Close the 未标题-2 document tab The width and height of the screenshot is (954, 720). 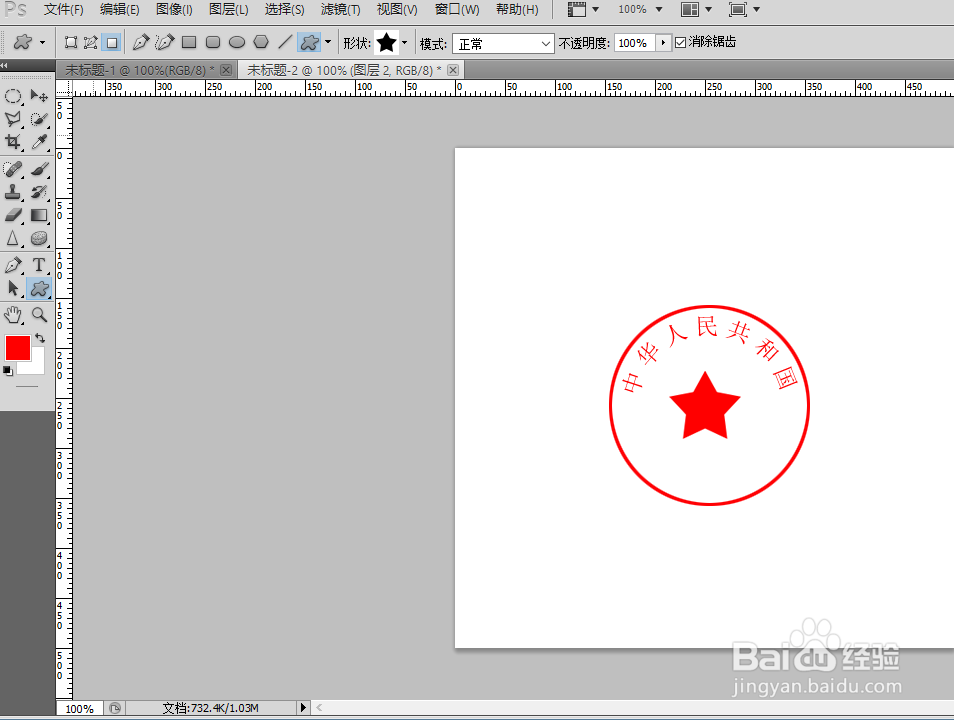(x=453, y=70)
